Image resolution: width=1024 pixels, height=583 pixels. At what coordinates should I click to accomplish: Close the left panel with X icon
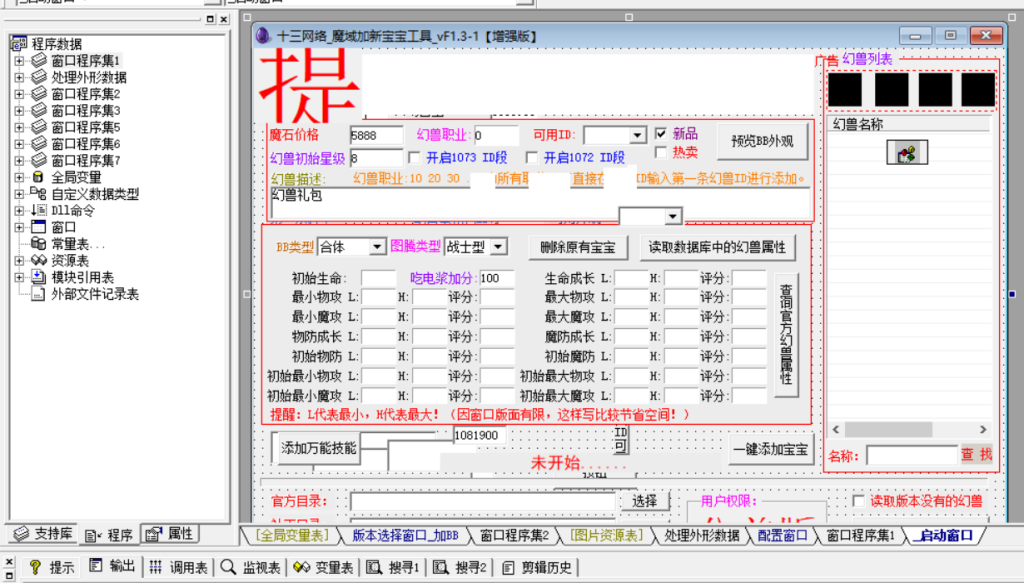coord(224,20)
